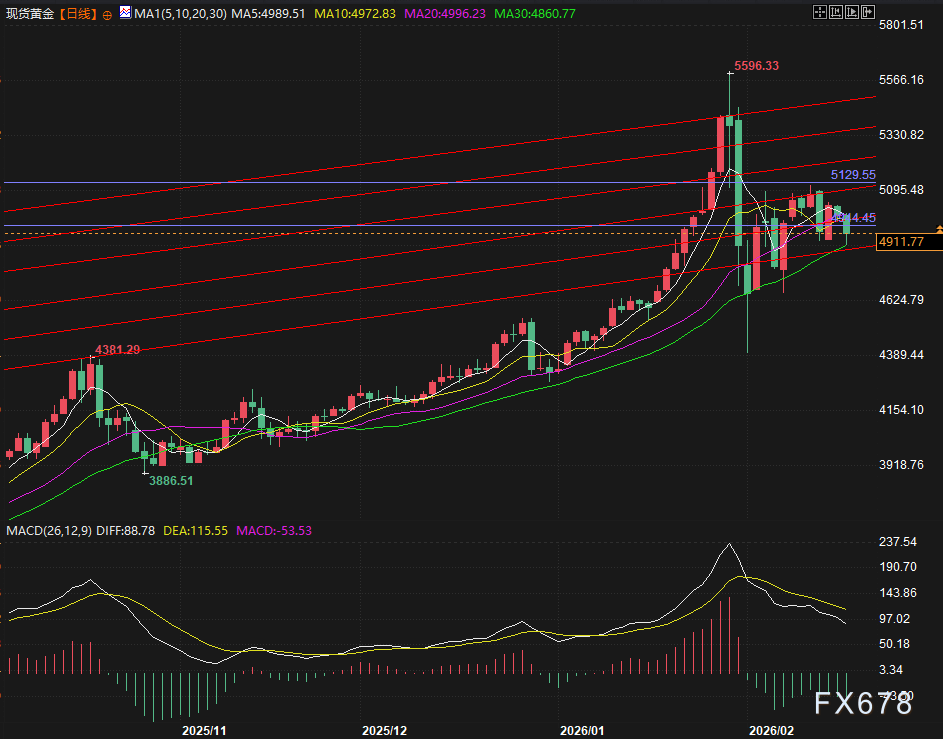
Task: Click the second icon in top-right chart toolbar
Action: 838,14
